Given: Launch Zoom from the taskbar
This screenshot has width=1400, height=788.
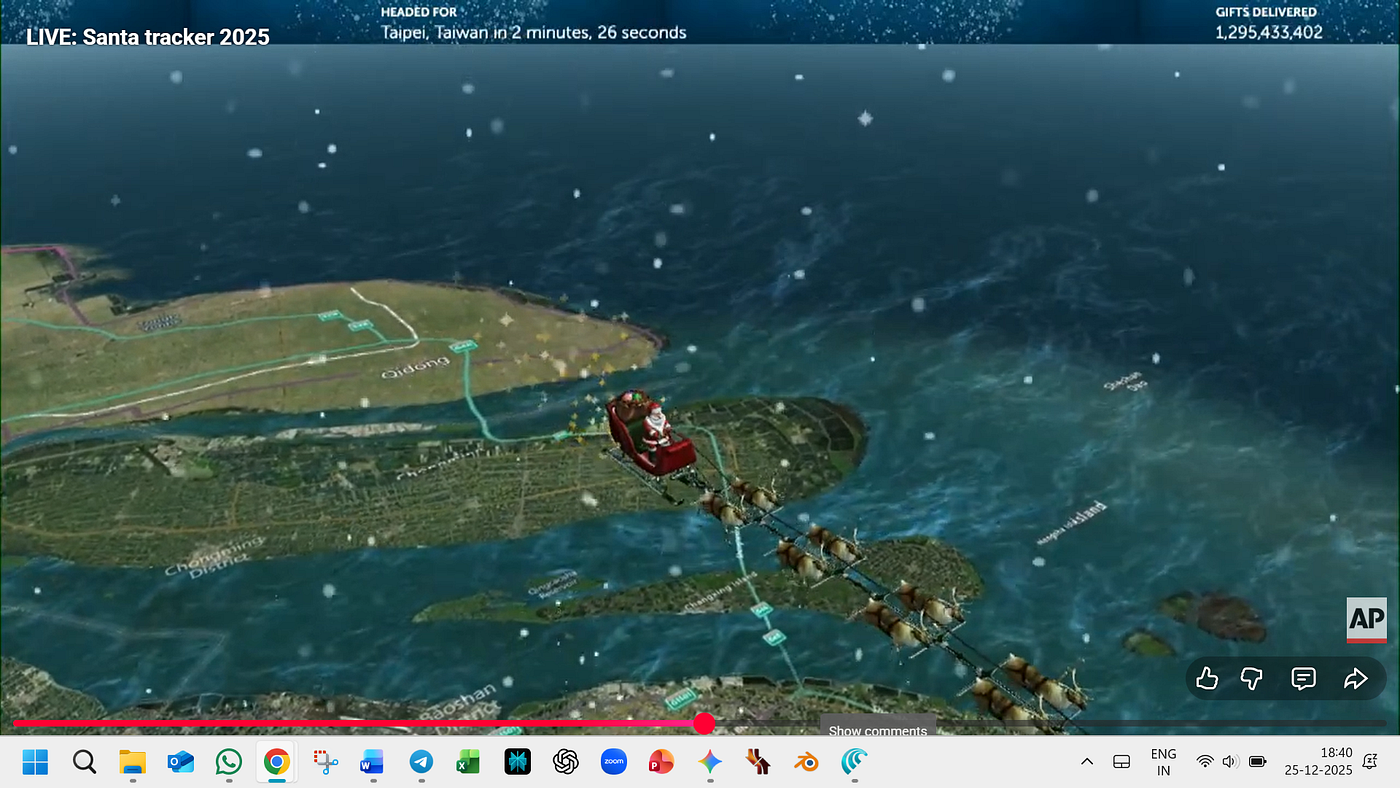Looking at the screenshot, I should (614, 762).
